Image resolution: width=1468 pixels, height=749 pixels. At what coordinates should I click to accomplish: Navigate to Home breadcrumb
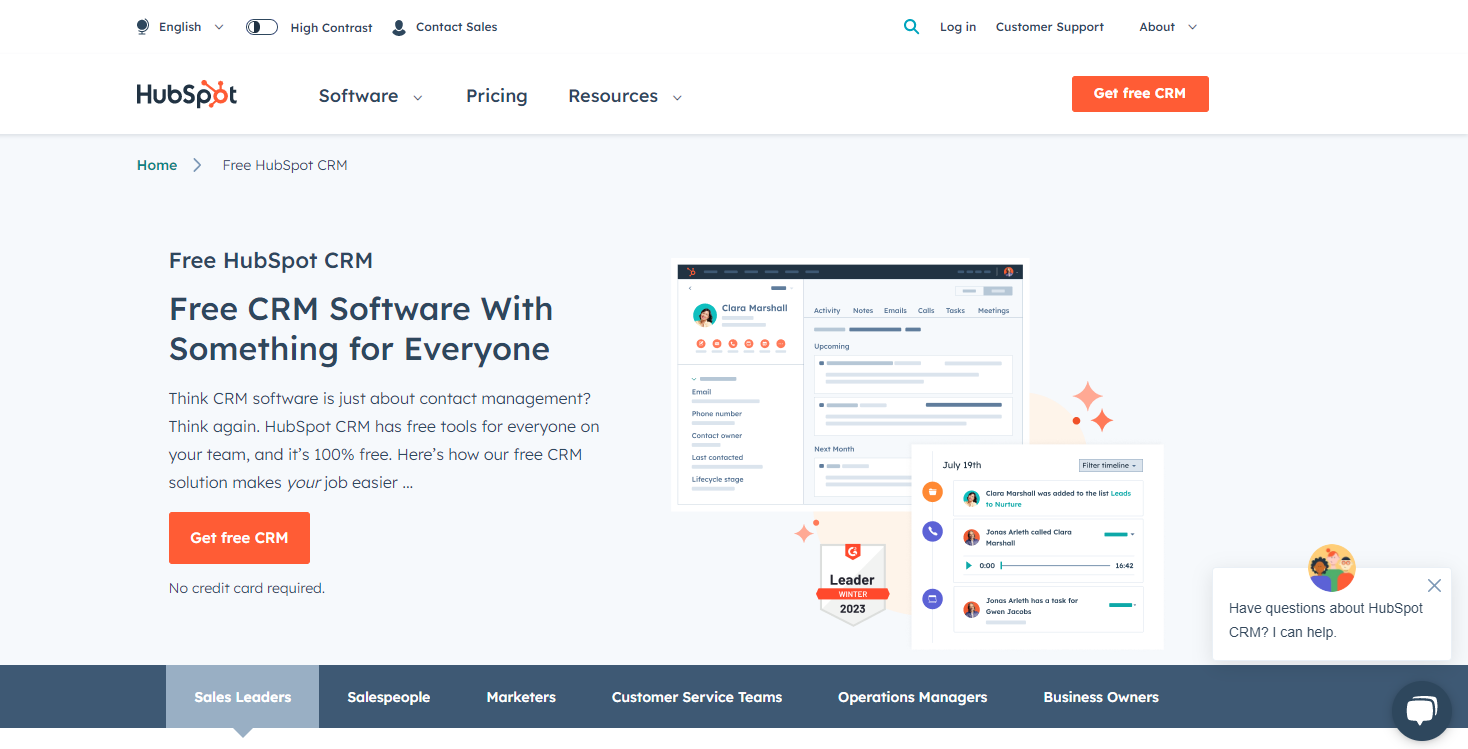[x=157, y=165]
